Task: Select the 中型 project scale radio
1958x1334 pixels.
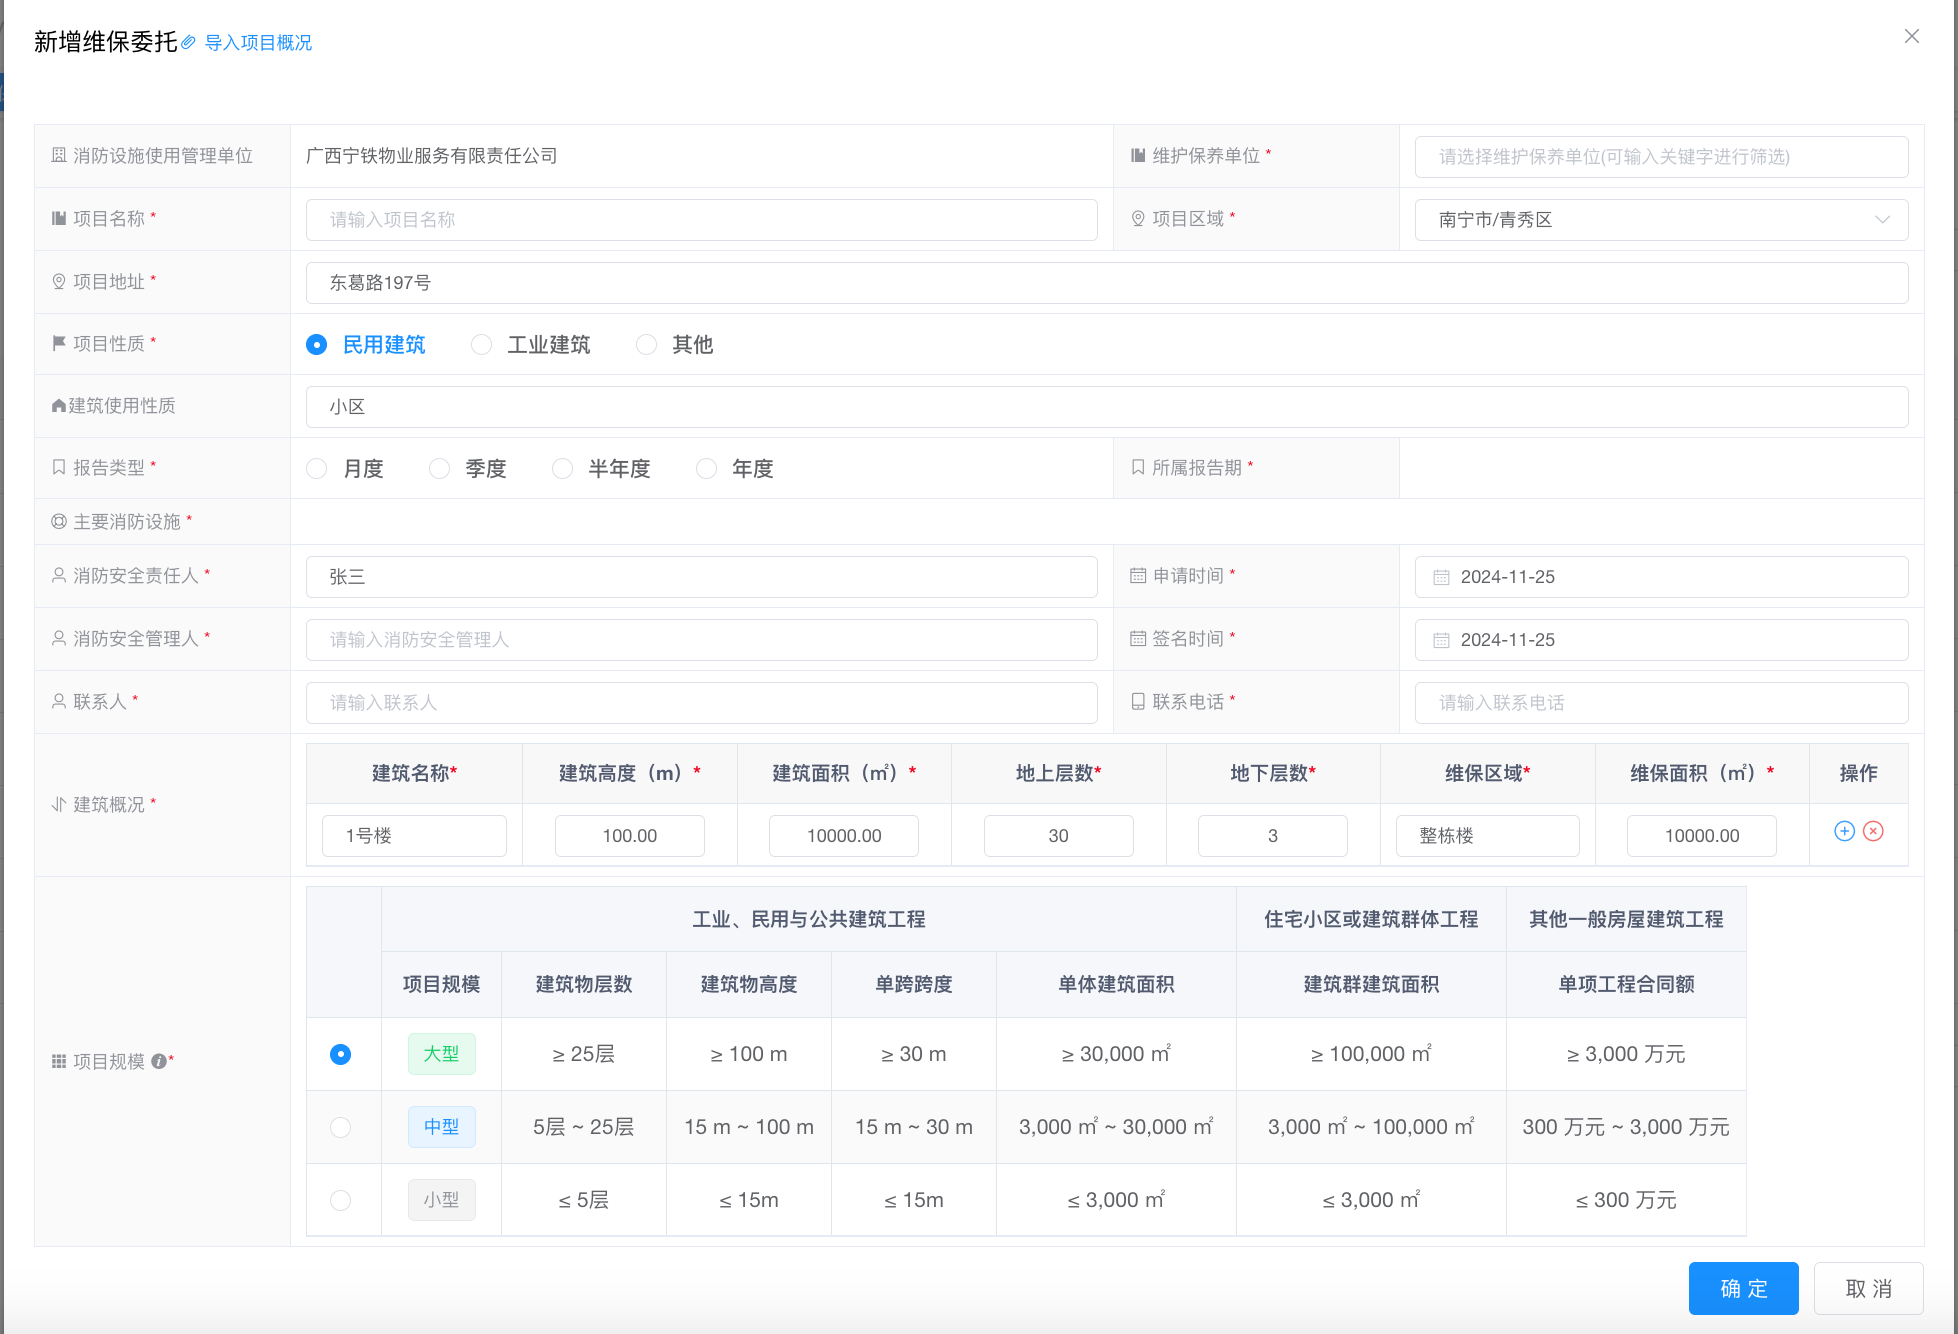Action: click(x=341, y=1127)
